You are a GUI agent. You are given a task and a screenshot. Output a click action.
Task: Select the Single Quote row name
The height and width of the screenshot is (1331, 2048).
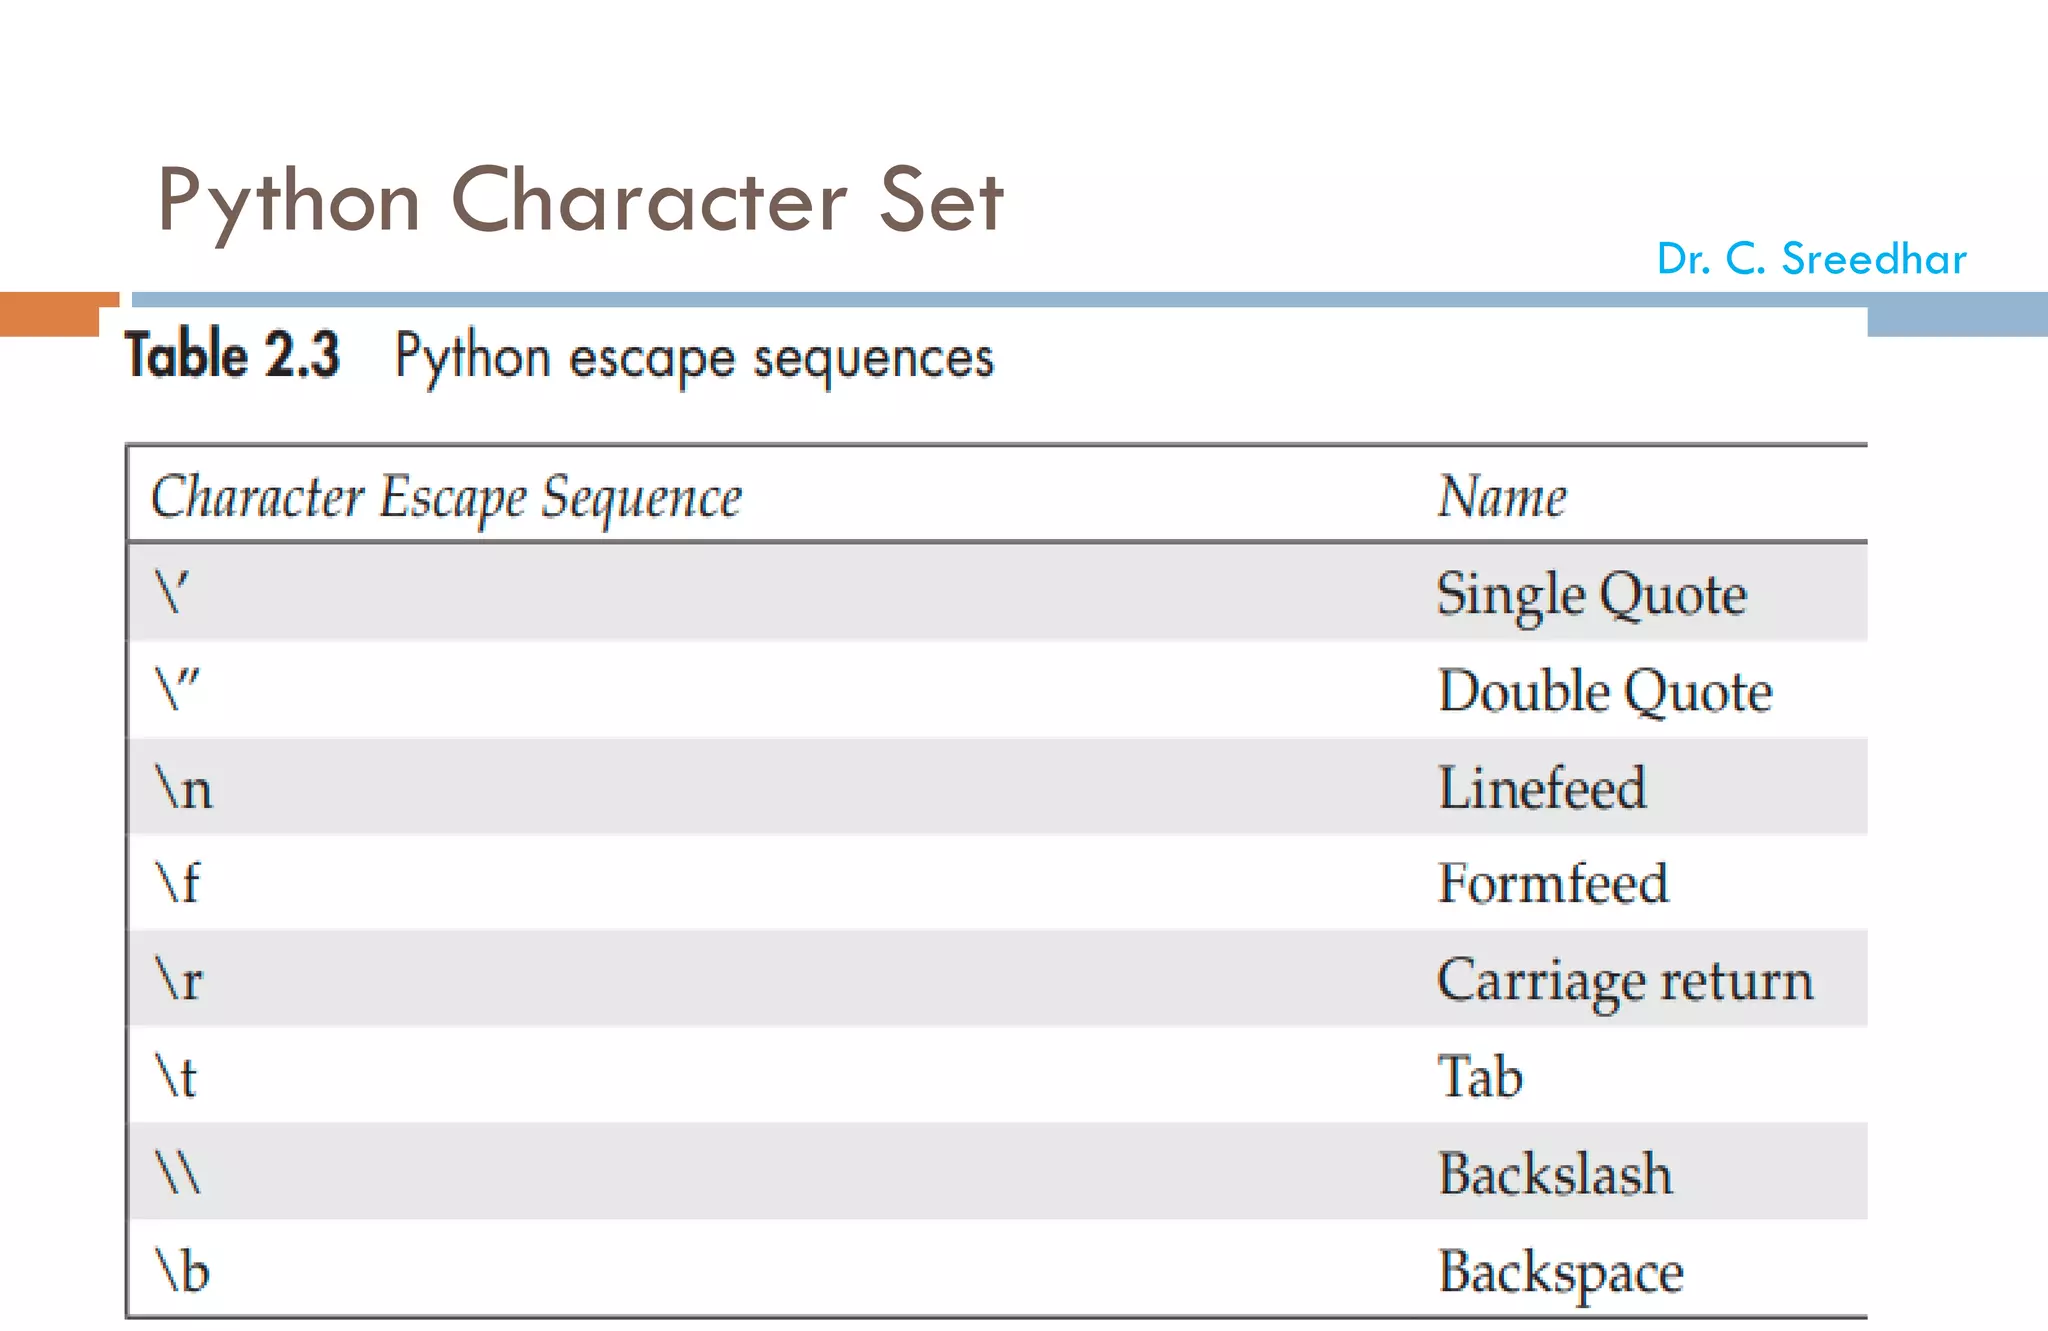point(1591,595)
